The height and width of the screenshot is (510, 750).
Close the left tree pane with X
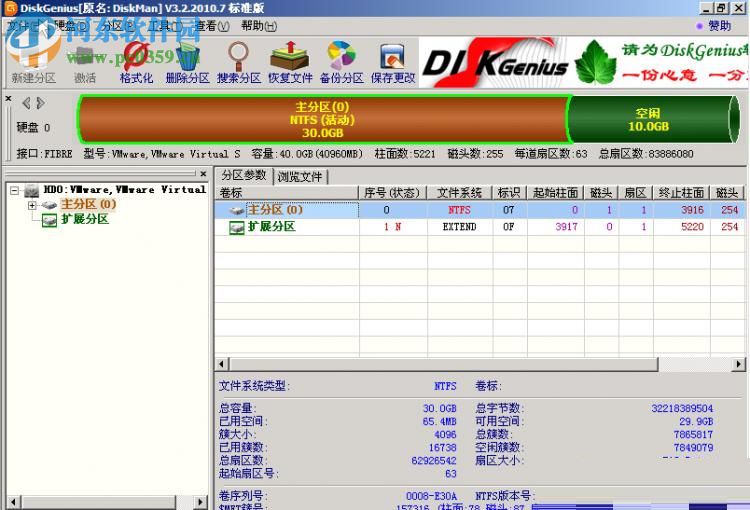[203, 173]
